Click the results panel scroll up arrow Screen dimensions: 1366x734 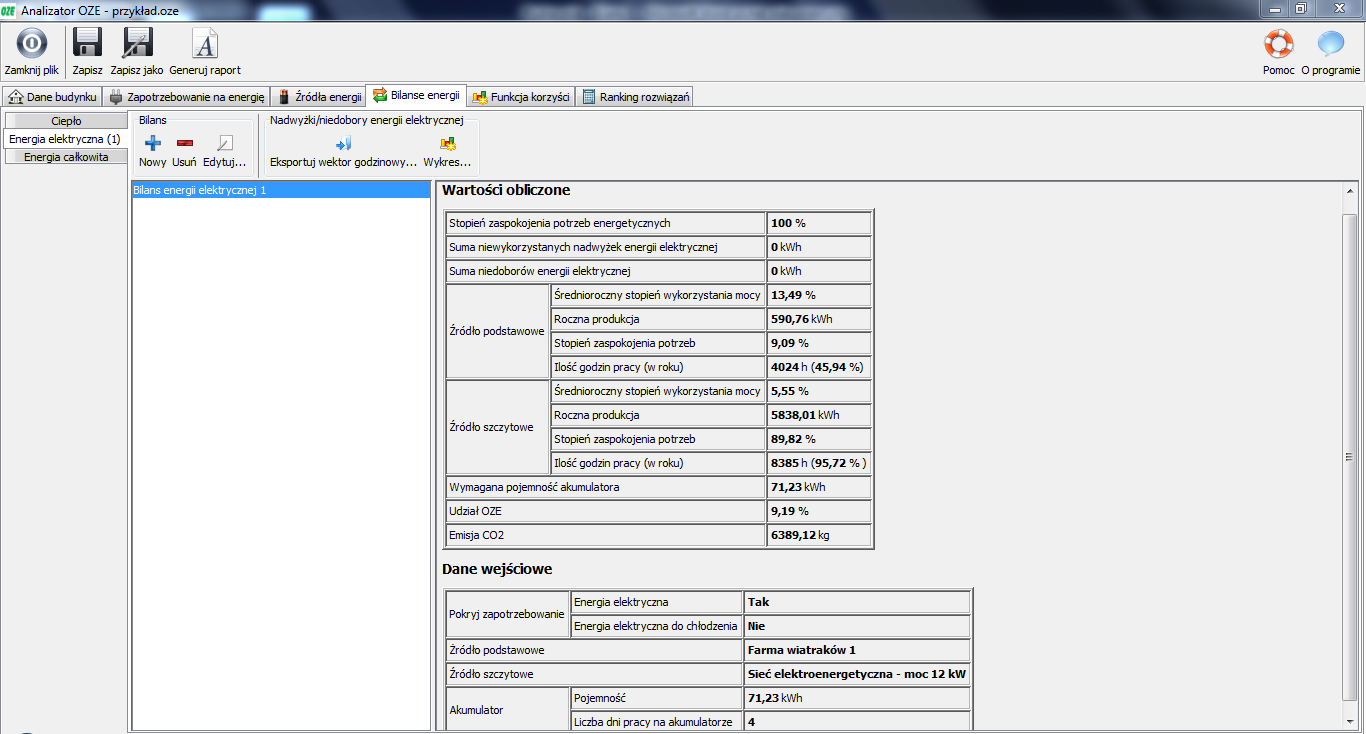[1350, 191]
